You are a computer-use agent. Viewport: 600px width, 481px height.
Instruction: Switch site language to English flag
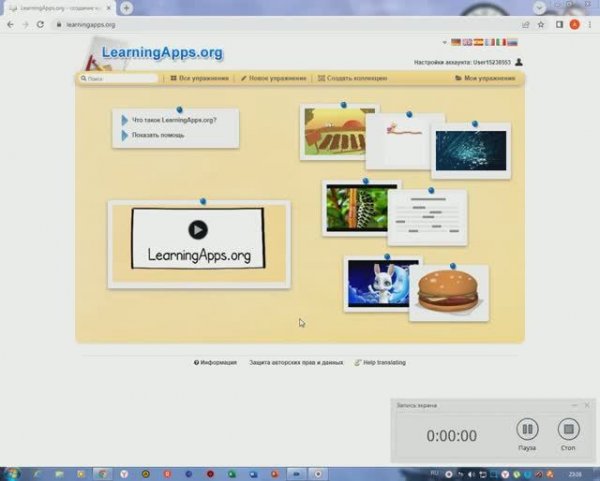click(467, 42)
